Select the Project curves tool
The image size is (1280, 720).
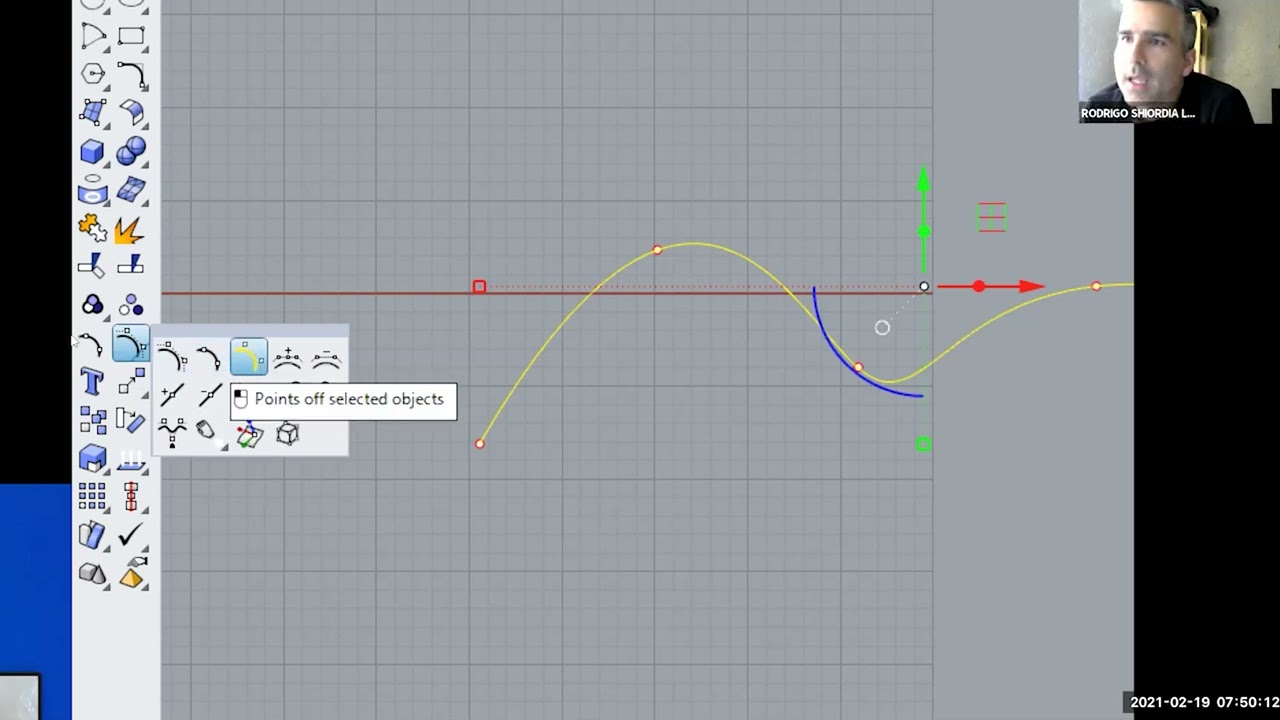(x=93, y=190)
